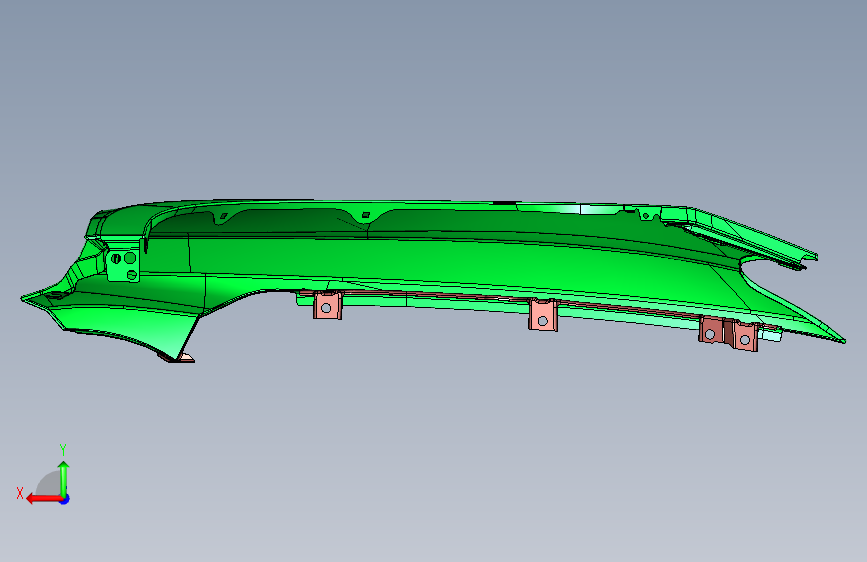This screenshot has height=562, width=867.
Task: Click the blue Z axis dot at triad origin
Action: [x=65, y=499]
